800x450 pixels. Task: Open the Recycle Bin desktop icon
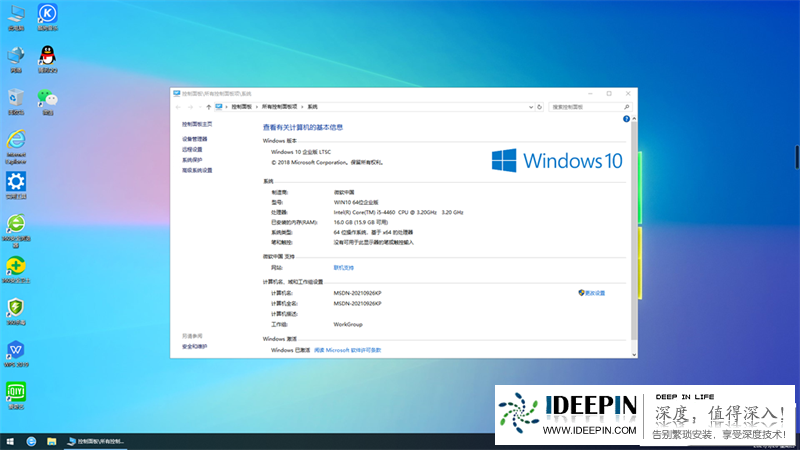16,102
